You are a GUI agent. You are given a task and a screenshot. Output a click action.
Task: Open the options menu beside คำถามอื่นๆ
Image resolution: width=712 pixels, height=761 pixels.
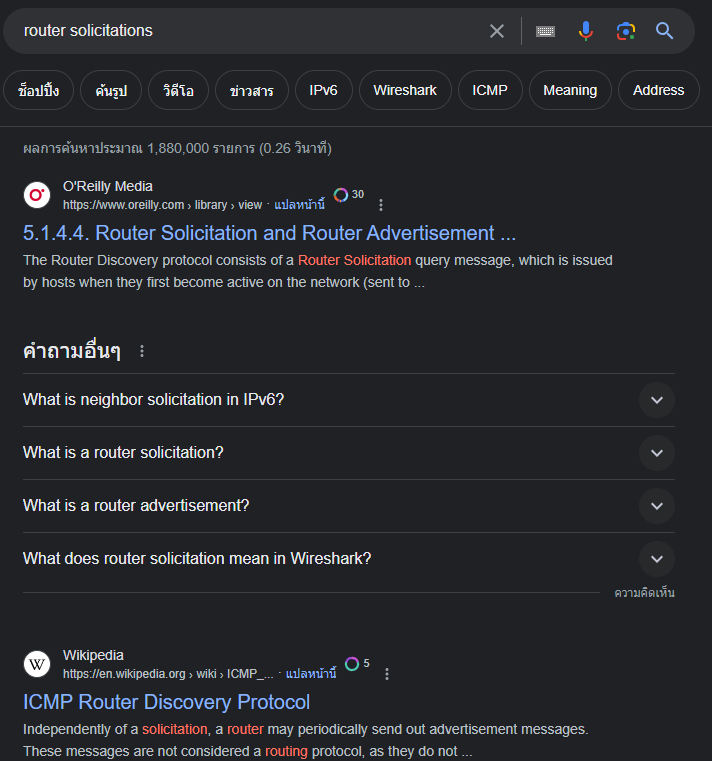[x=142, y=351]
